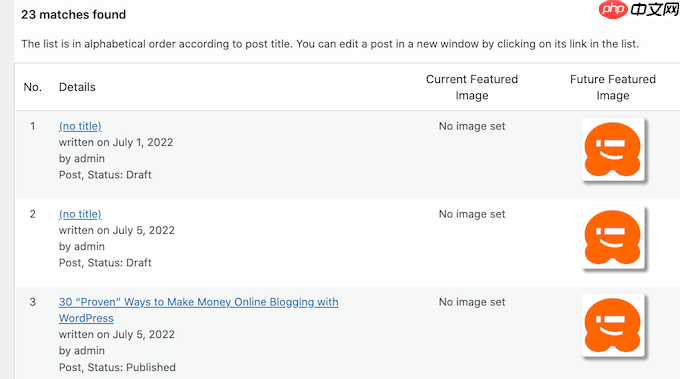This screenshot has width=680, height=379.
Task: Click 'No image set' text in row 2
Action: coord(472,214)
